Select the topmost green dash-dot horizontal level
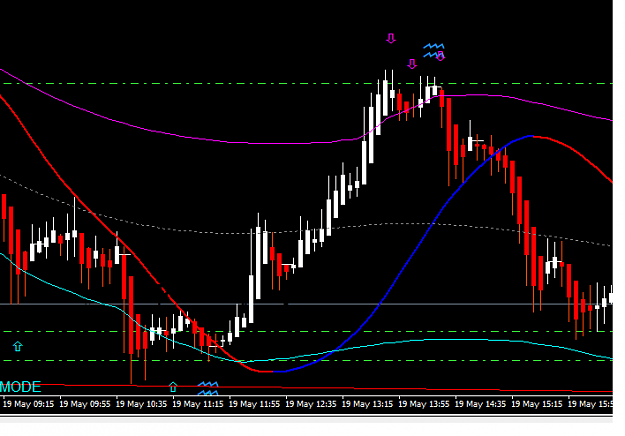The height and width of the screenshot is (436, 625). (x=306, y=84)
